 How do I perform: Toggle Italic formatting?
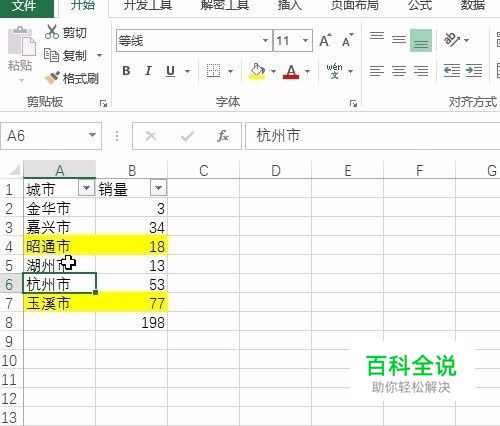click(x=148, y=71)
